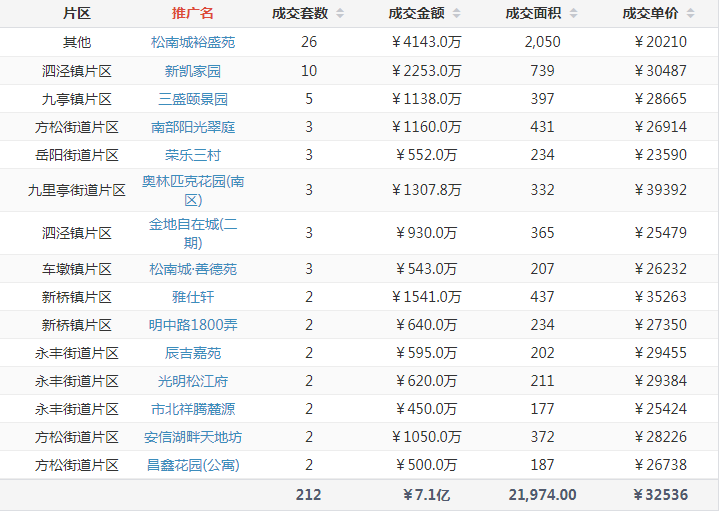Screen dimensions: 719x513
Task: Click the 岳阳街道片区 cell
Action: (77, 155)
